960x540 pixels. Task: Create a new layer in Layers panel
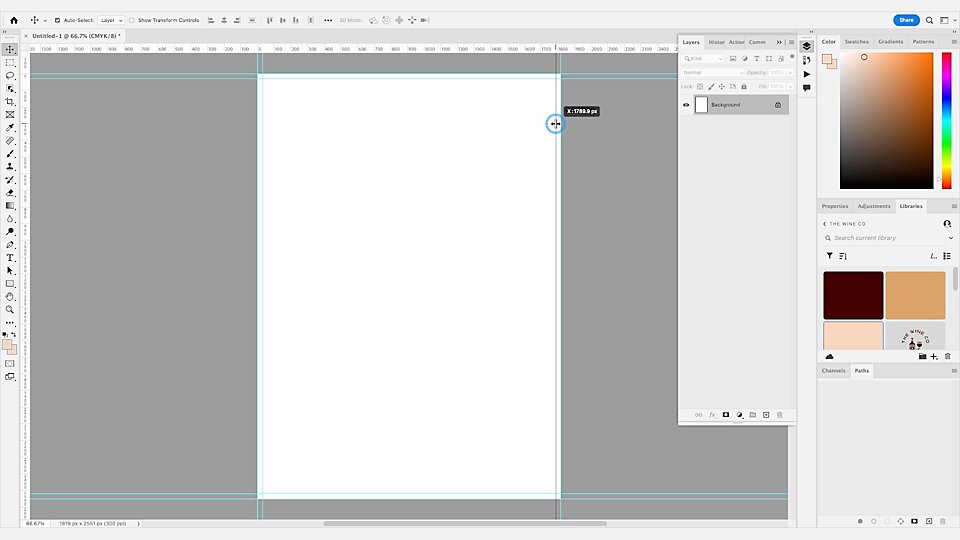coord(766,415)
